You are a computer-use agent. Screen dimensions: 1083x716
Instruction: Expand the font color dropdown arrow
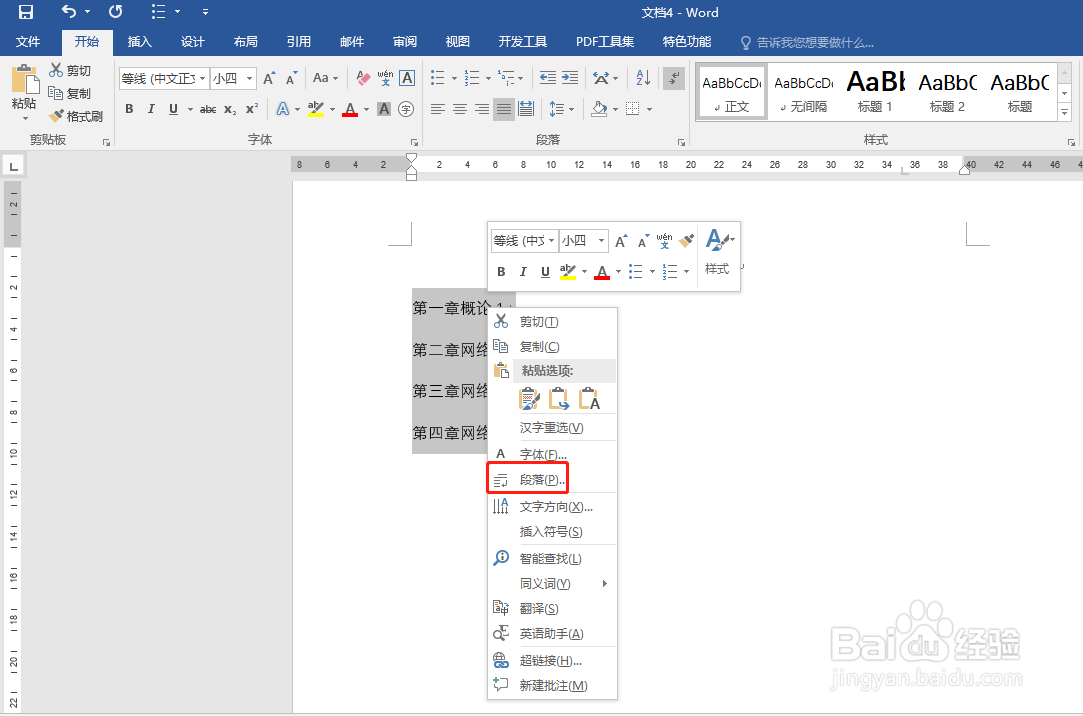pyautogui.click(x=364, y=109)
